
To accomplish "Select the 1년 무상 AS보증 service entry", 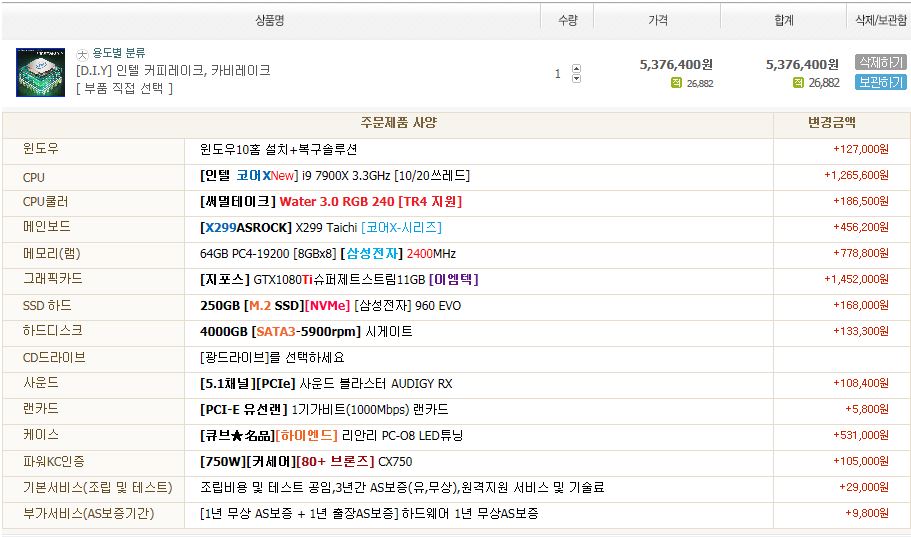I will click(x=369, y=514).
